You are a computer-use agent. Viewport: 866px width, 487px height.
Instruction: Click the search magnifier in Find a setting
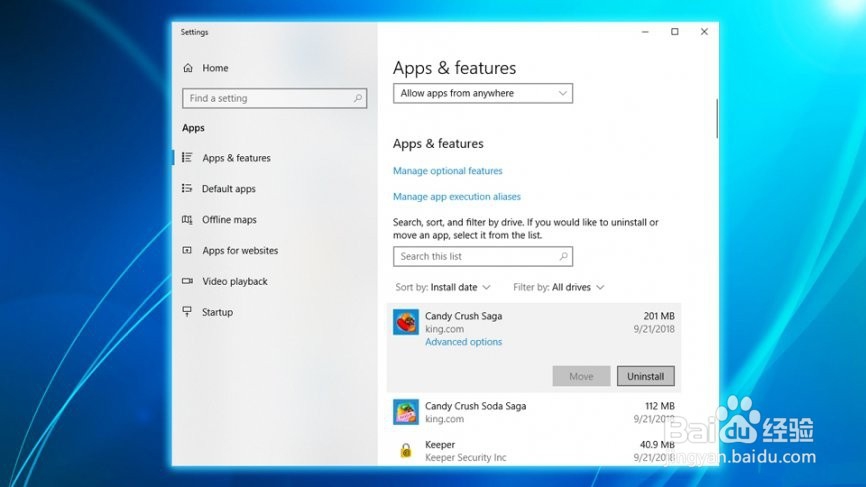tap(357, 98)
